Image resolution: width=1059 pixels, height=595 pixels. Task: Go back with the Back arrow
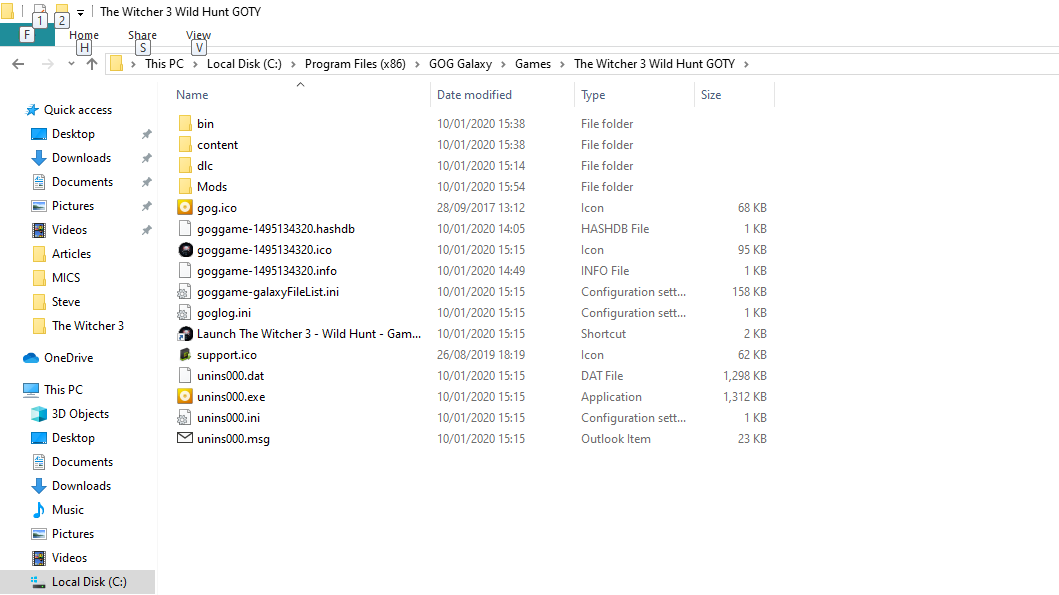point(18,64)
